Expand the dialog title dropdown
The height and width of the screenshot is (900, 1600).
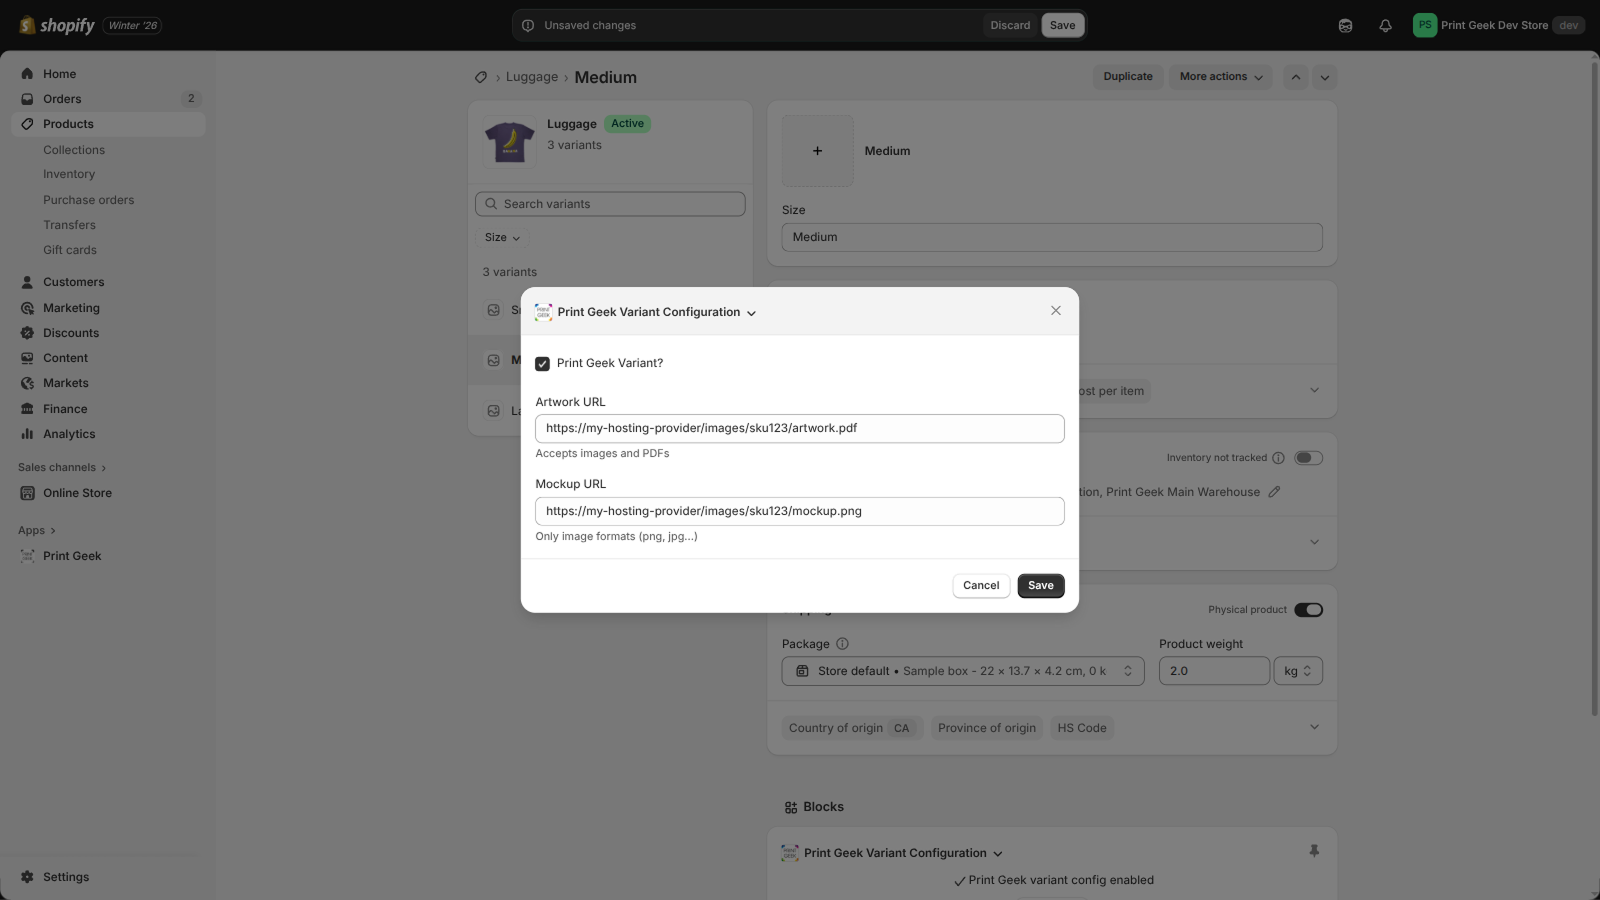[x=751, y=313]
